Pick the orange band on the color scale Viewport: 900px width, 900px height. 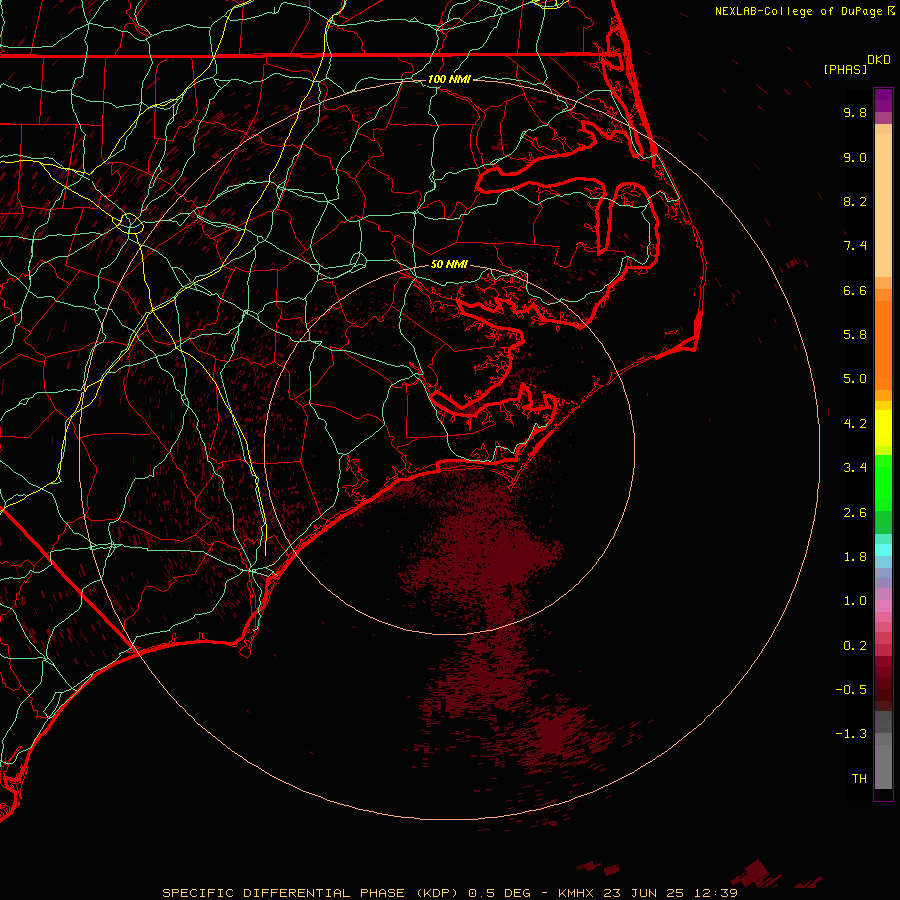pos(883,345)
